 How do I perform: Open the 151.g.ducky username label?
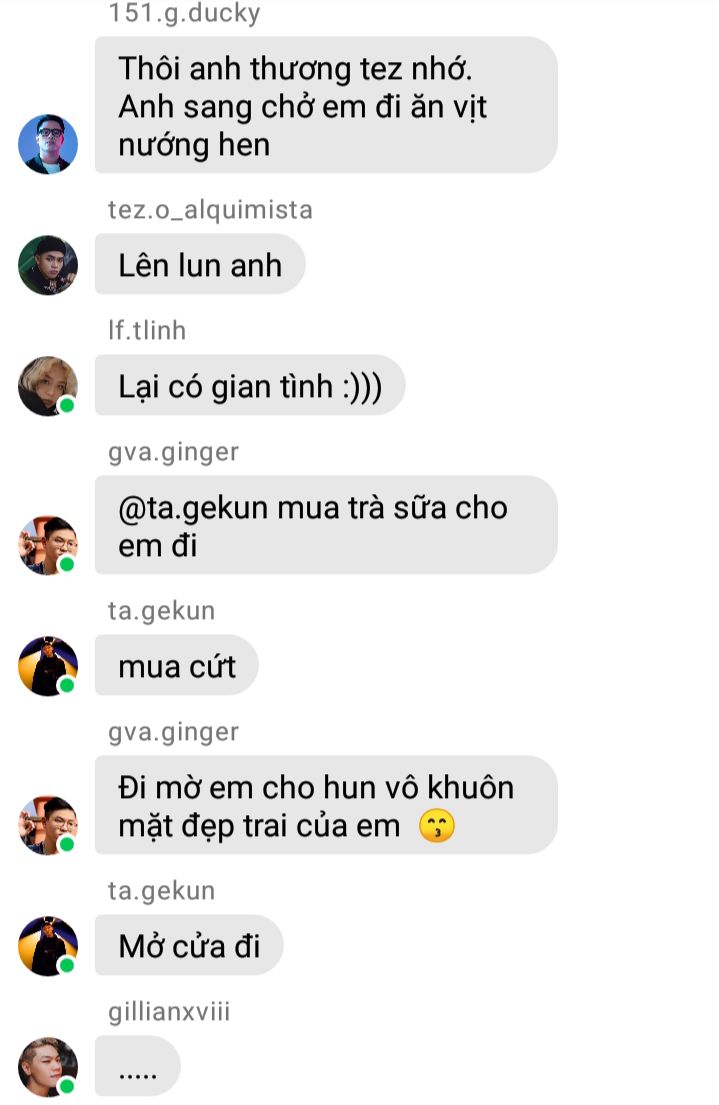pyautogui.click(x=184, y=13)
